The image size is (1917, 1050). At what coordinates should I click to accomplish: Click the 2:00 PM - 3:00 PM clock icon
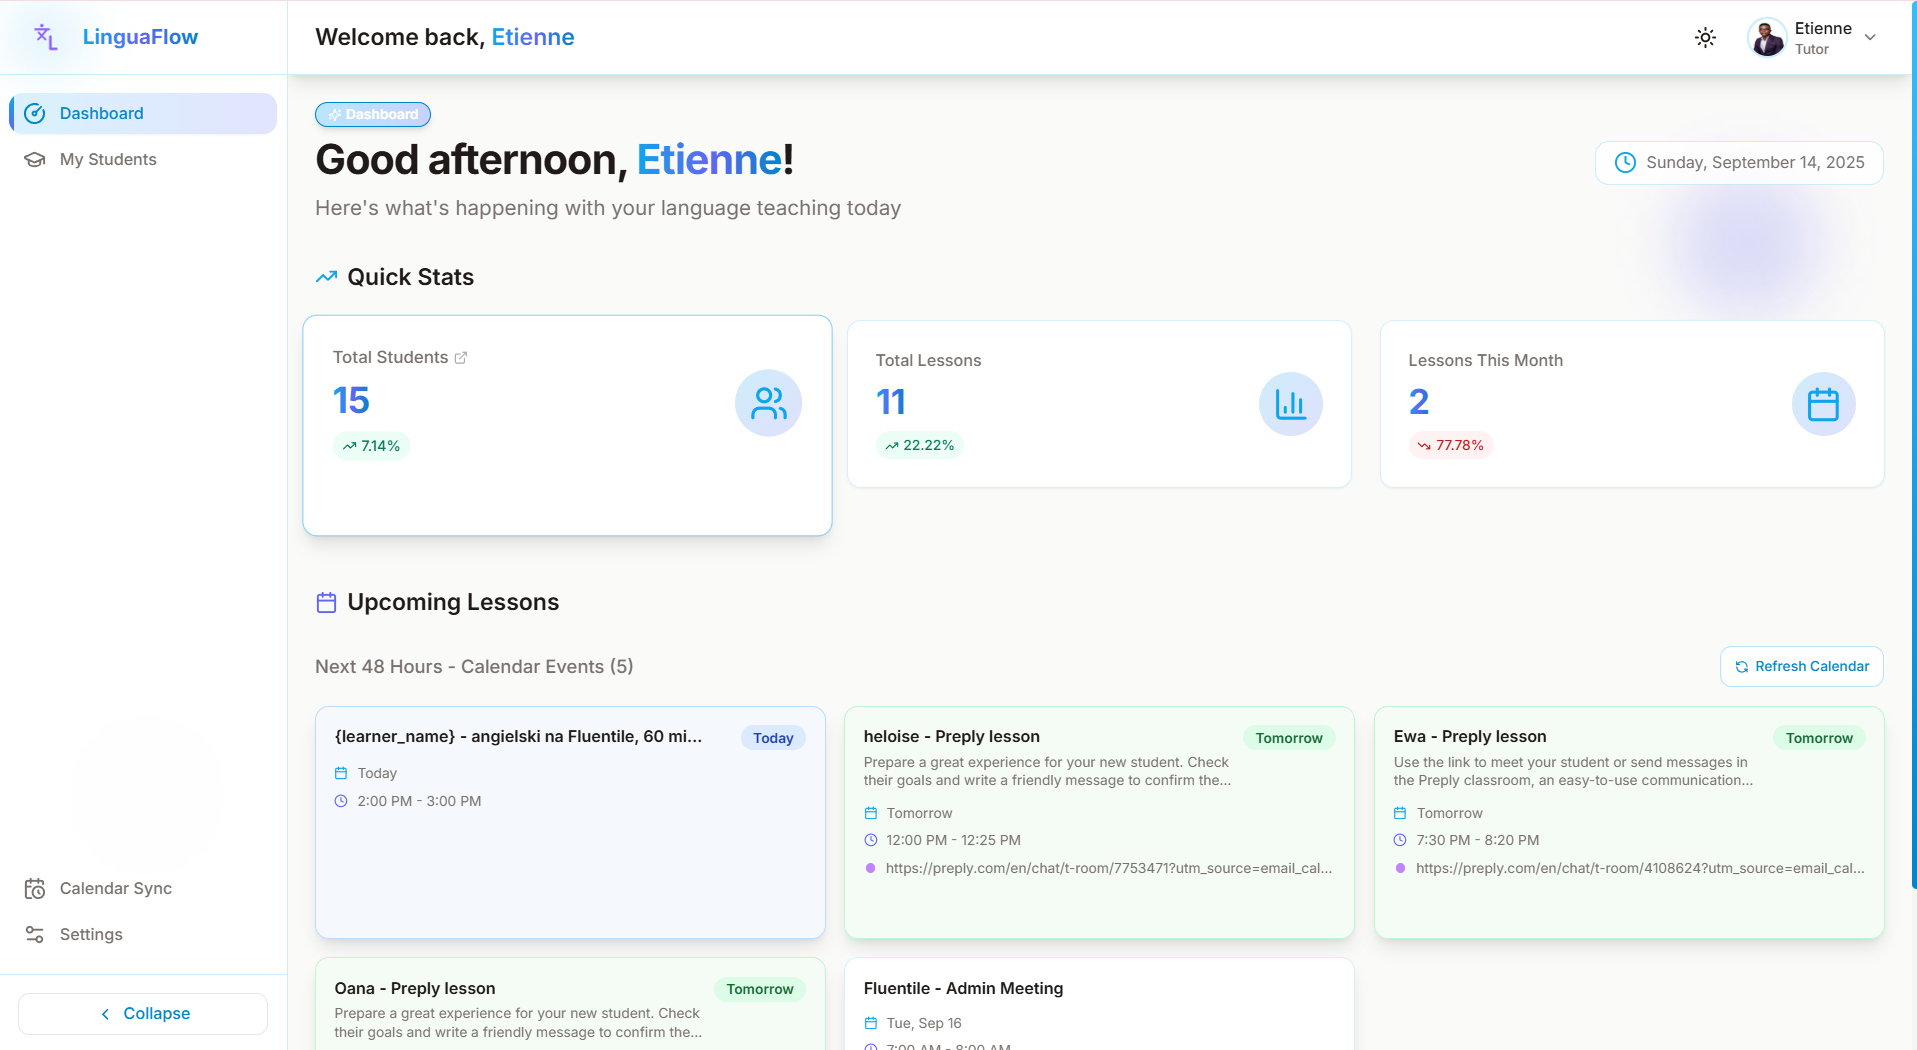341,801
